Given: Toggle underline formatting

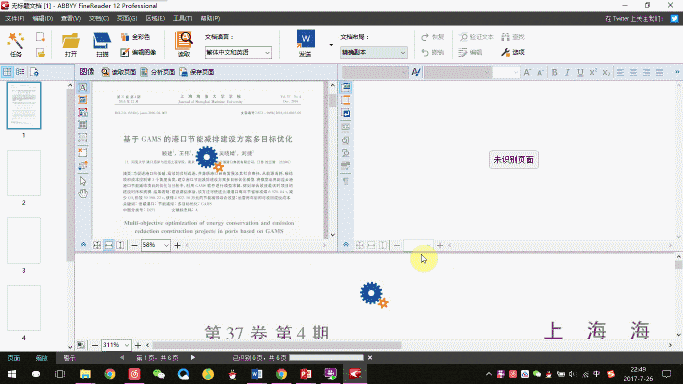Looking at the screenshot, I should (x=580, y=72).
